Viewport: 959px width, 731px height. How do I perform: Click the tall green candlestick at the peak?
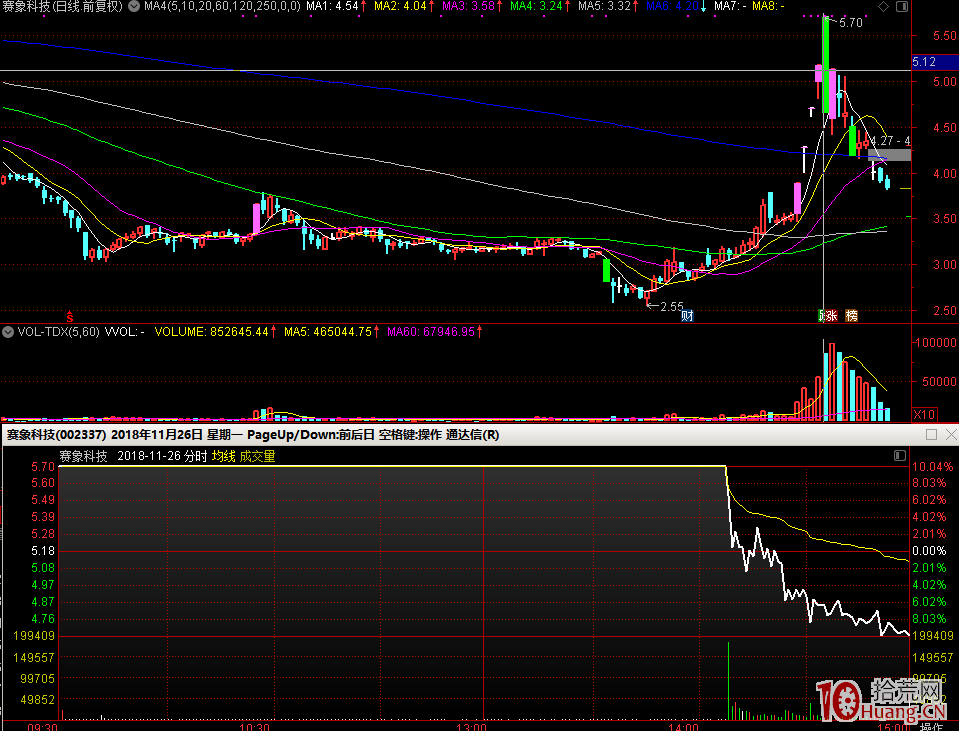coord(826,65)
